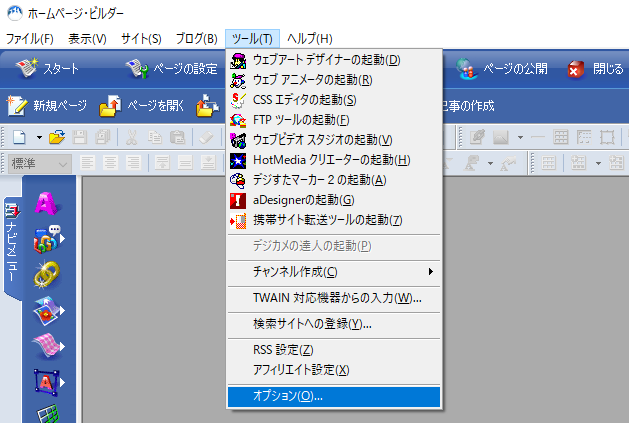Image resolution: width=629 pixels, height=423 pixels.
Task: Click the ページを開く button
Action: (142, 106)
